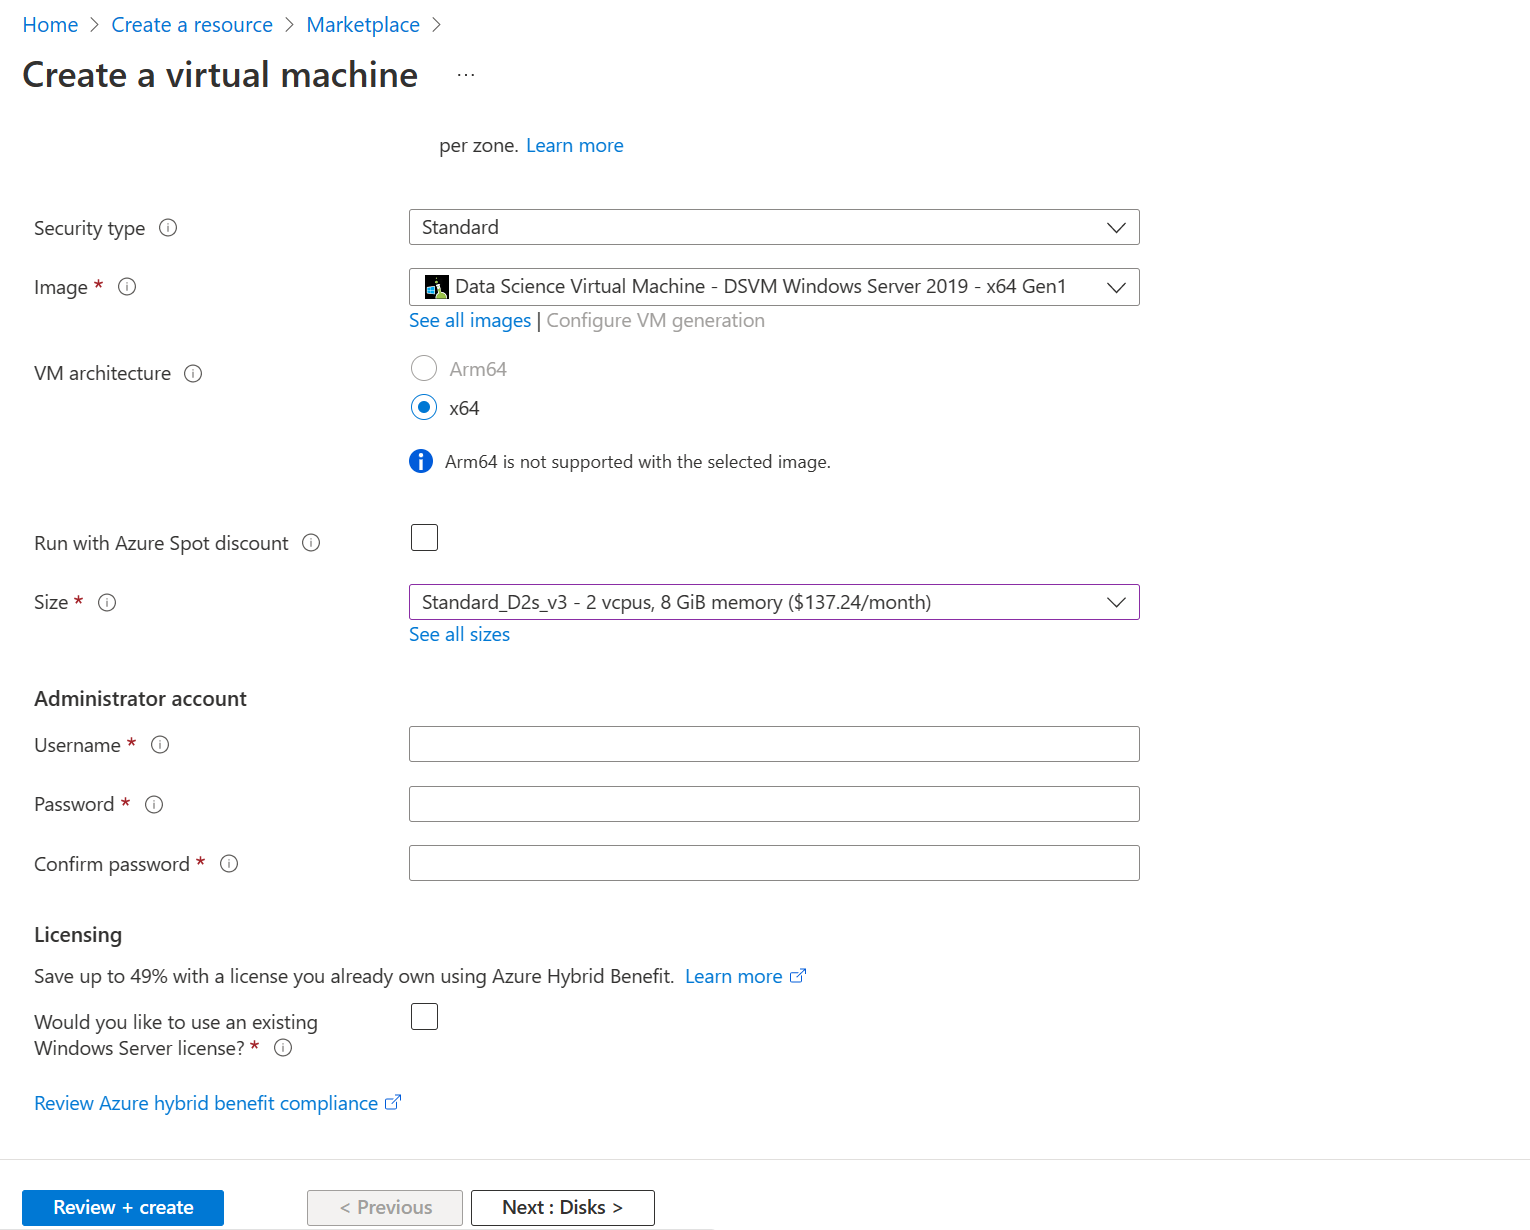
Task: Select the x64 architecture radio button
Action: (x=424, y=407)
